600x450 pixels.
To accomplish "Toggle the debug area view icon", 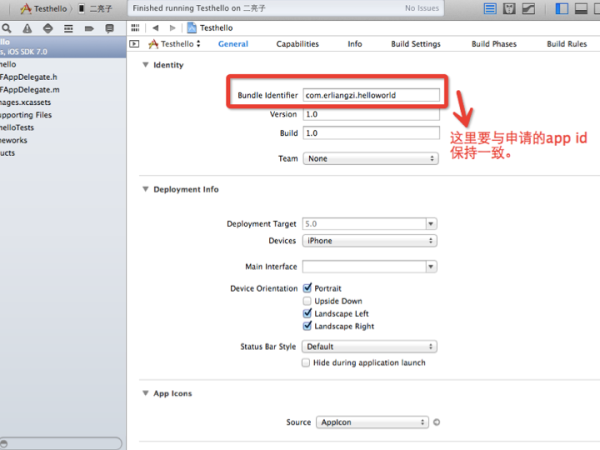I will click(581, 8).
